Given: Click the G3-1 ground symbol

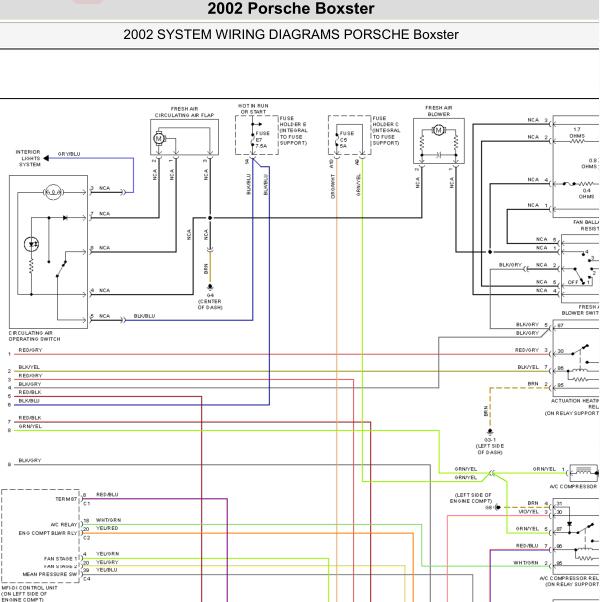Looking at the screenshot, I should coord(490,432).
